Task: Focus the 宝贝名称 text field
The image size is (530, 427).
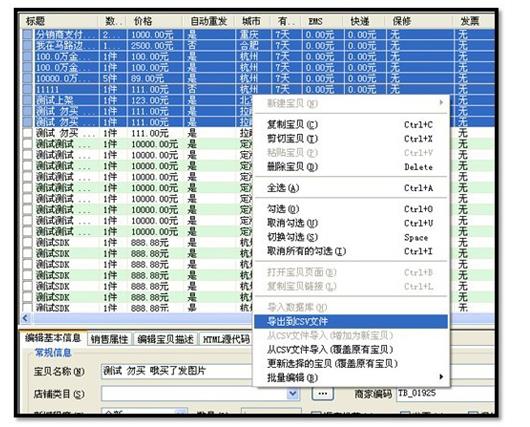Action: 177,371
